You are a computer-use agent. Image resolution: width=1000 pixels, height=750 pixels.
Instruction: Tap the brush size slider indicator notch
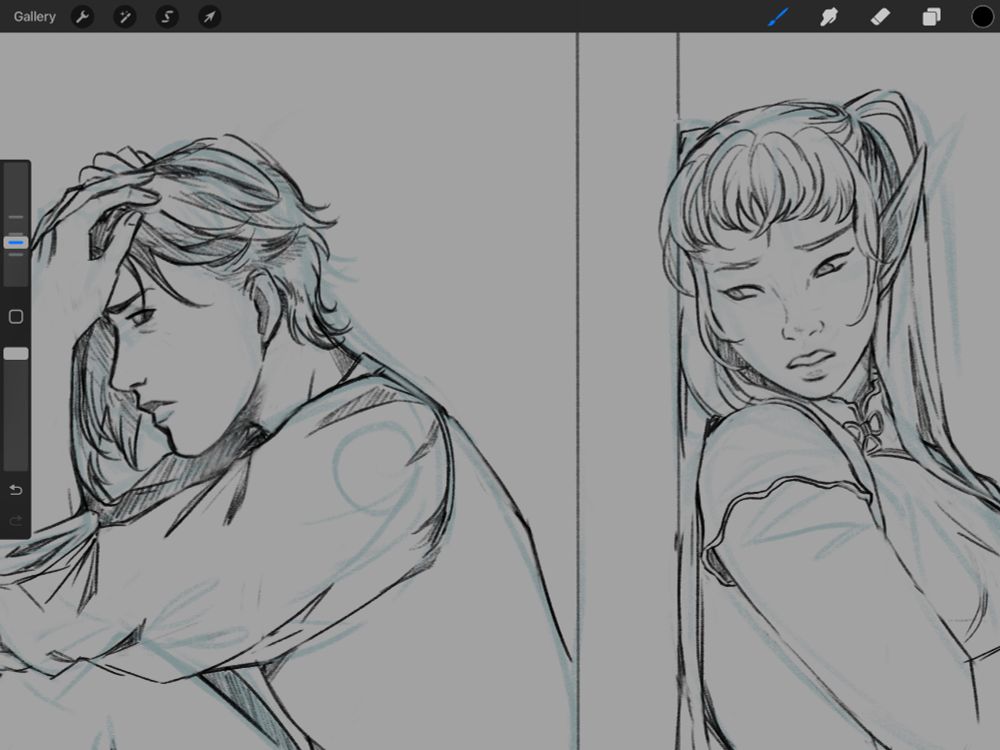point(15,242)
